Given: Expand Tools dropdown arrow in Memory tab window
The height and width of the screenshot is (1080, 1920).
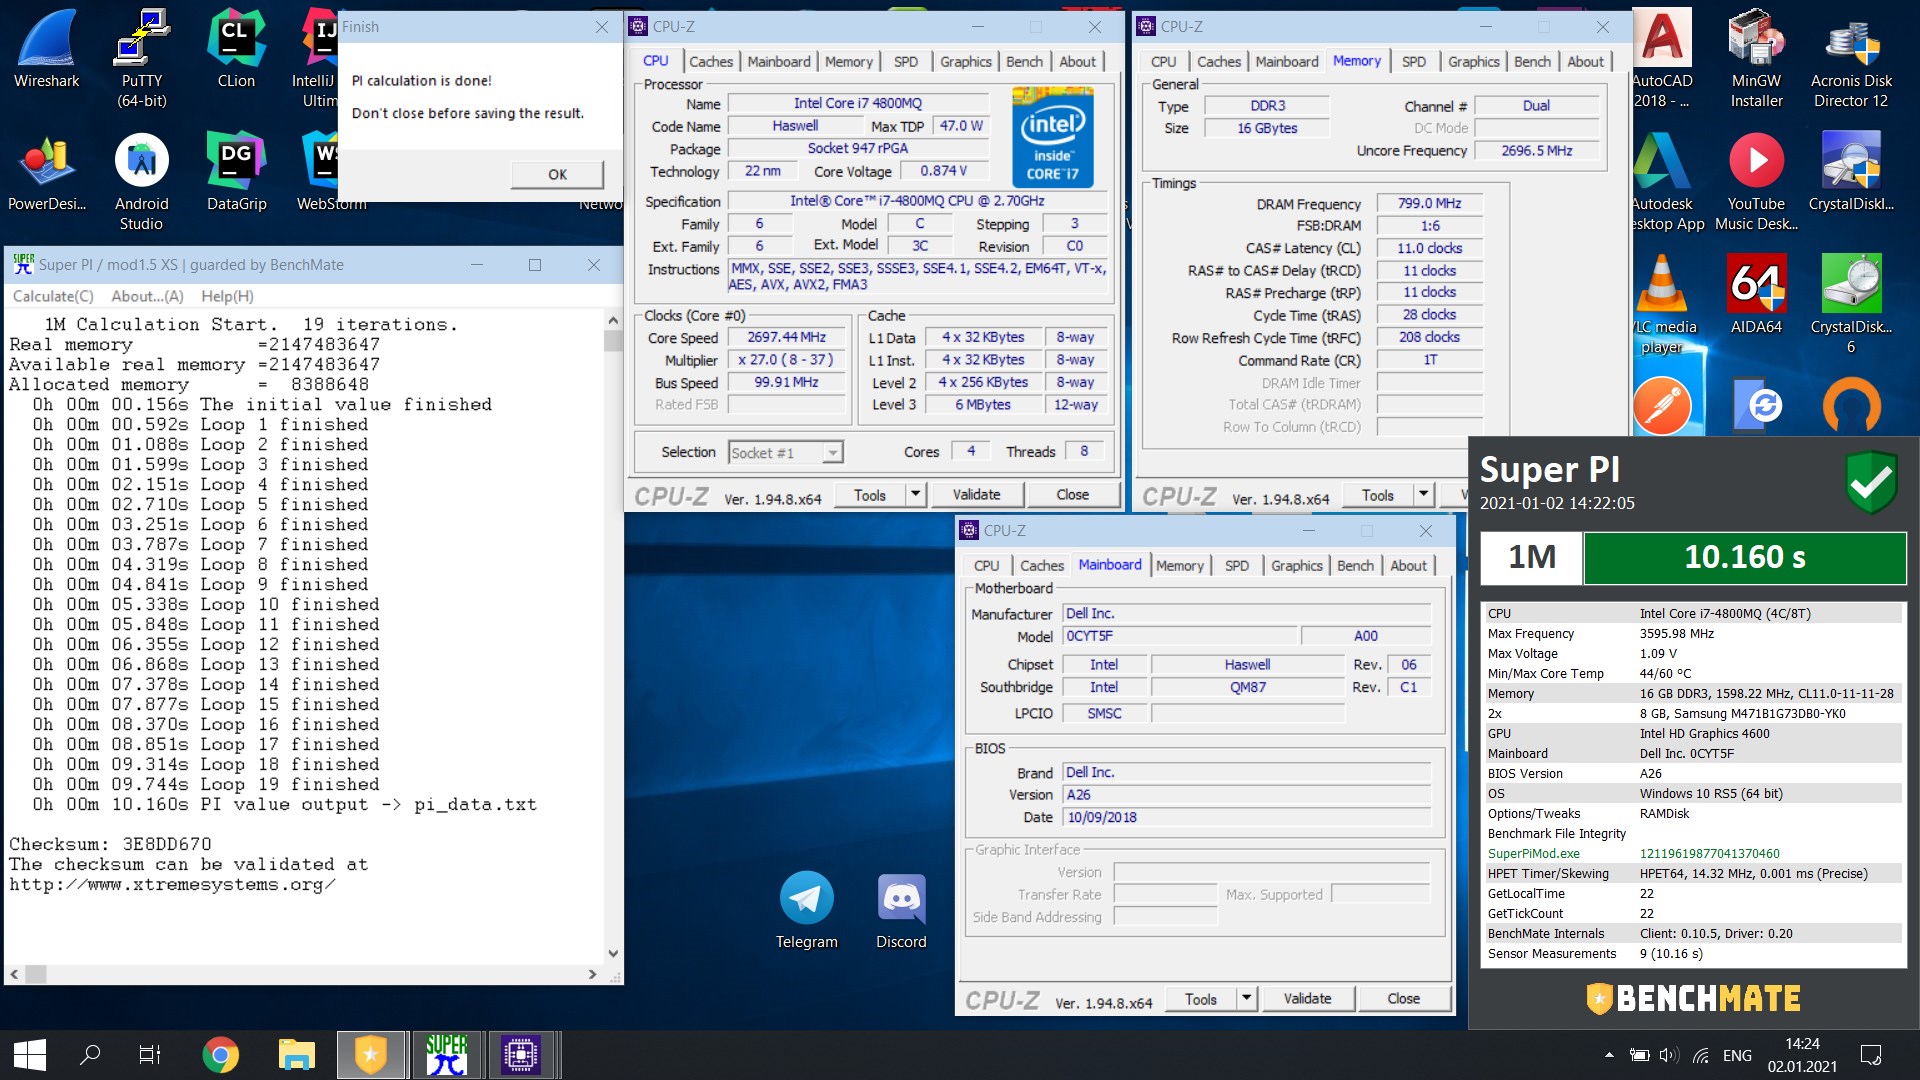Looking at the screenshot, I should point(1423,495).
